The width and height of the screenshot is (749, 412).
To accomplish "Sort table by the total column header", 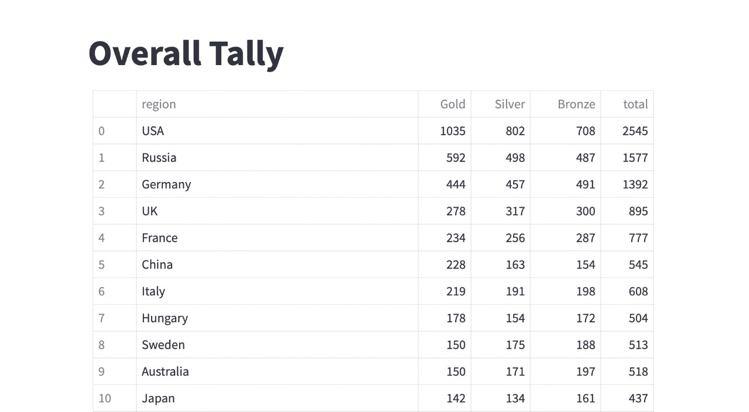I will (627, 104).
